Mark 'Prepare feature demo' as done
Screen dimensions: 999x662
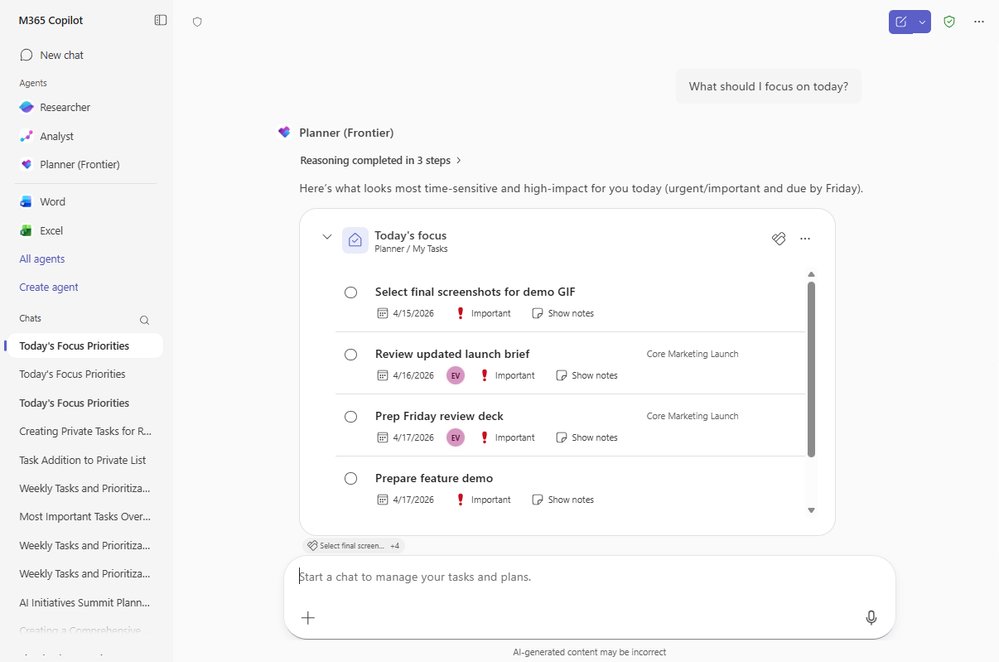[351, 478]
